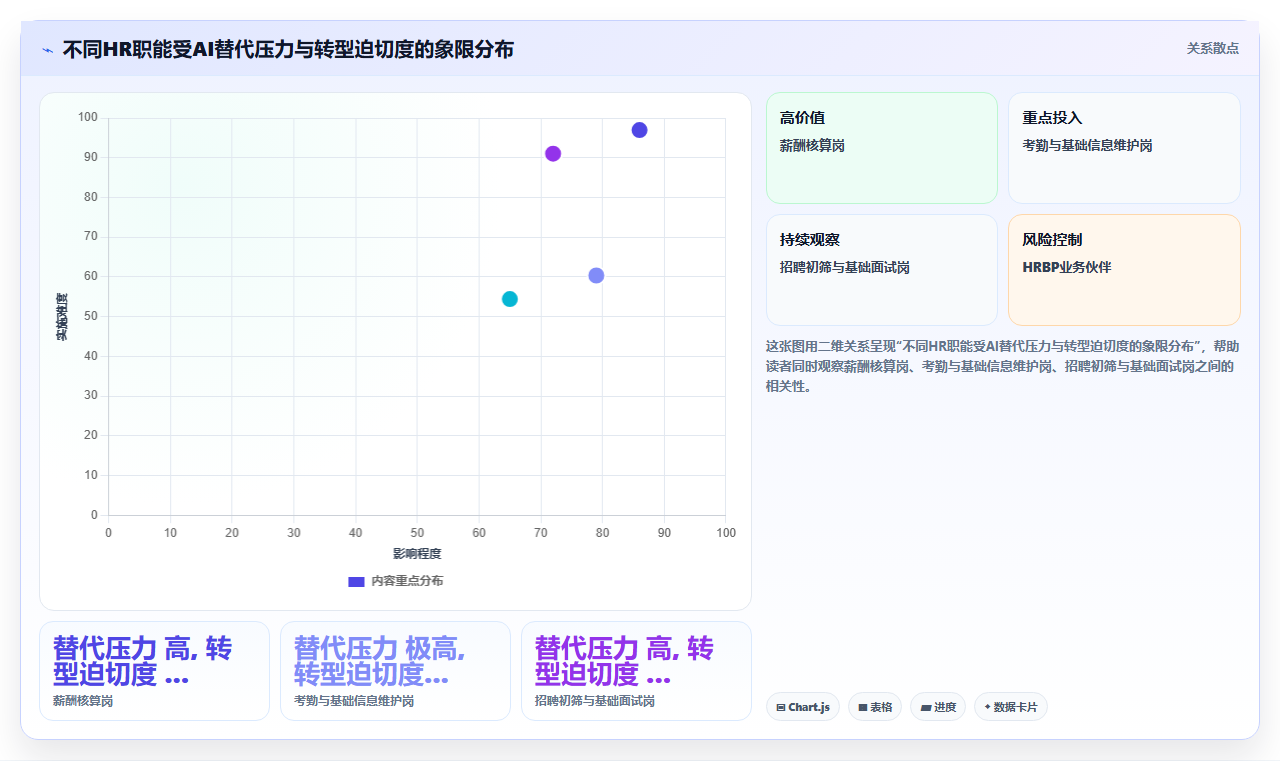Click the cyan scatter point near 54
Viewport: 1280px width, 761px height.
(x=510, y=299)
